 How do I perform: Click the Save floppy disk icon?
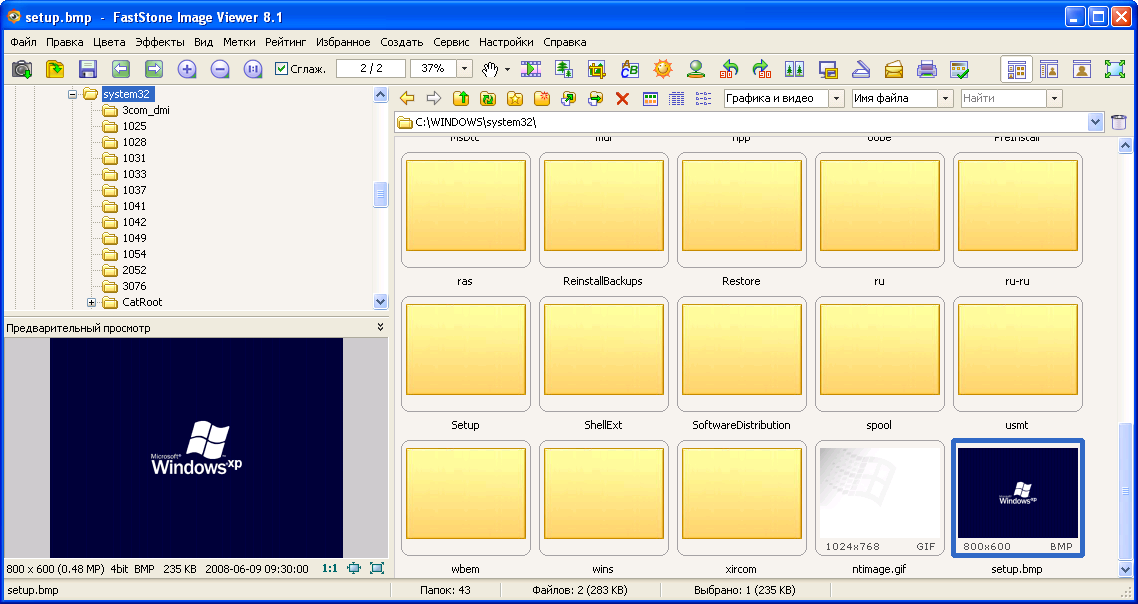click(88, 69)
